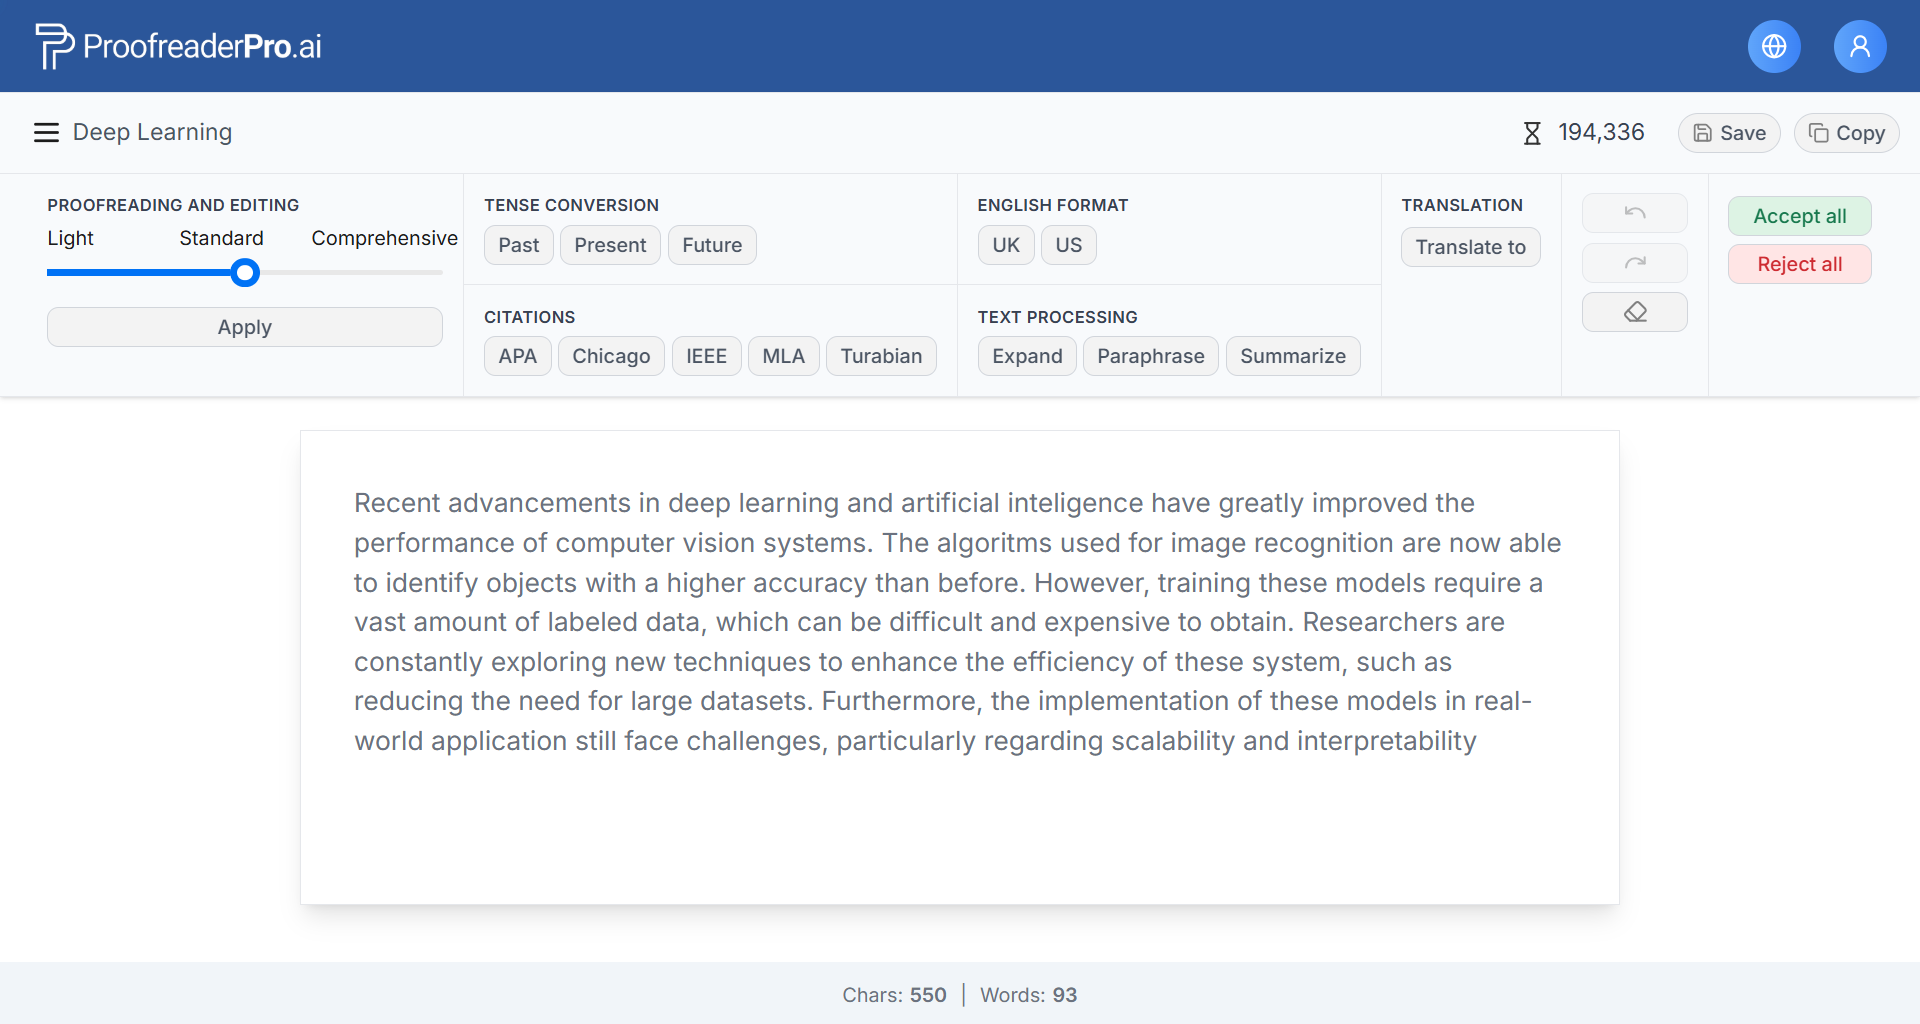
Task: Click the undo arrow button
Action: click(1634, 213)
